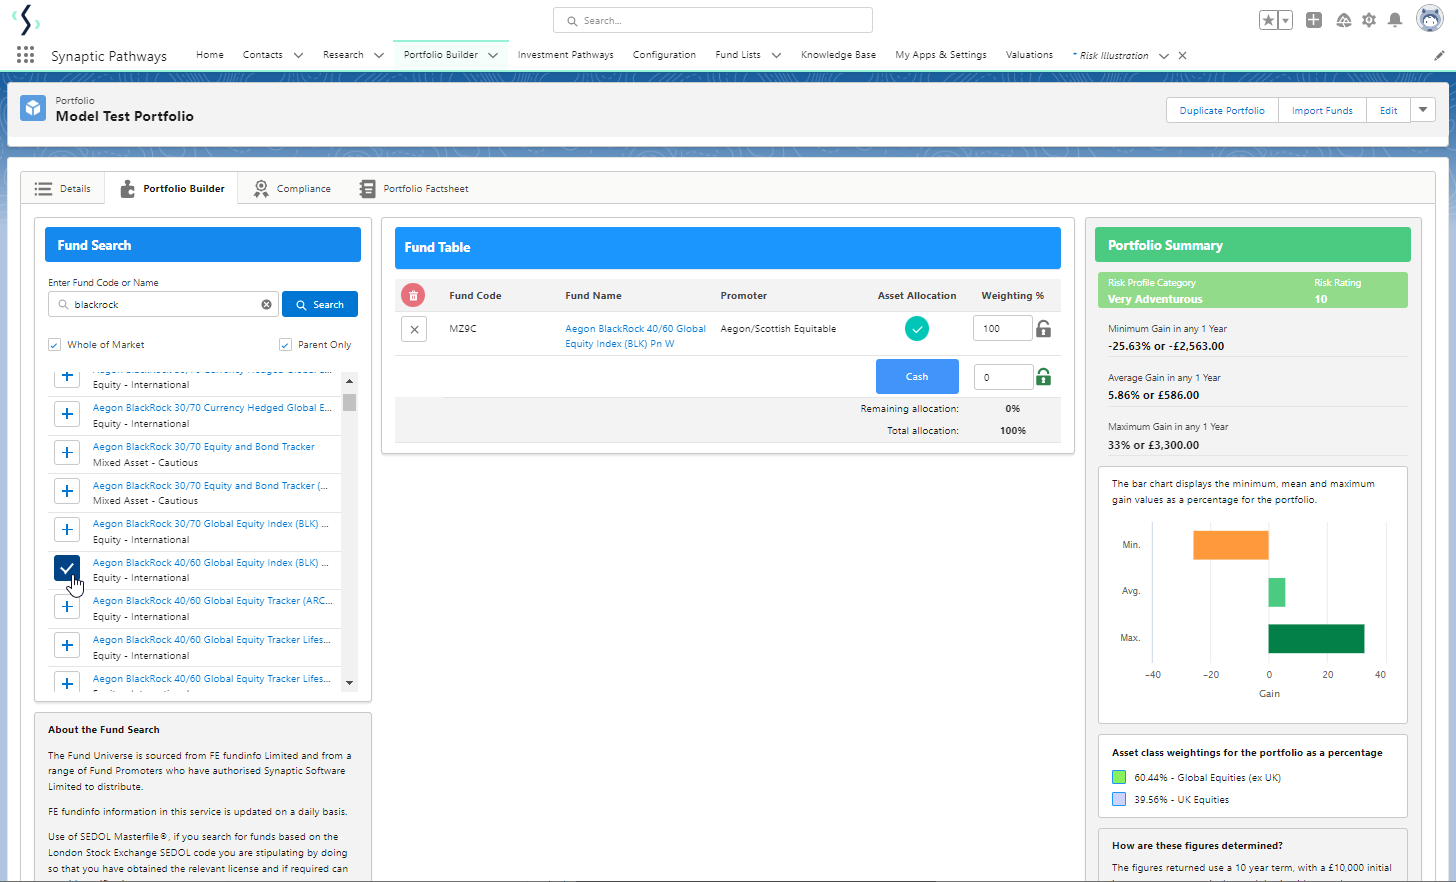The image size is (1456, 882).
Task: Click the fund list scrollbar up arrow
Action: [x=349, y=381]
